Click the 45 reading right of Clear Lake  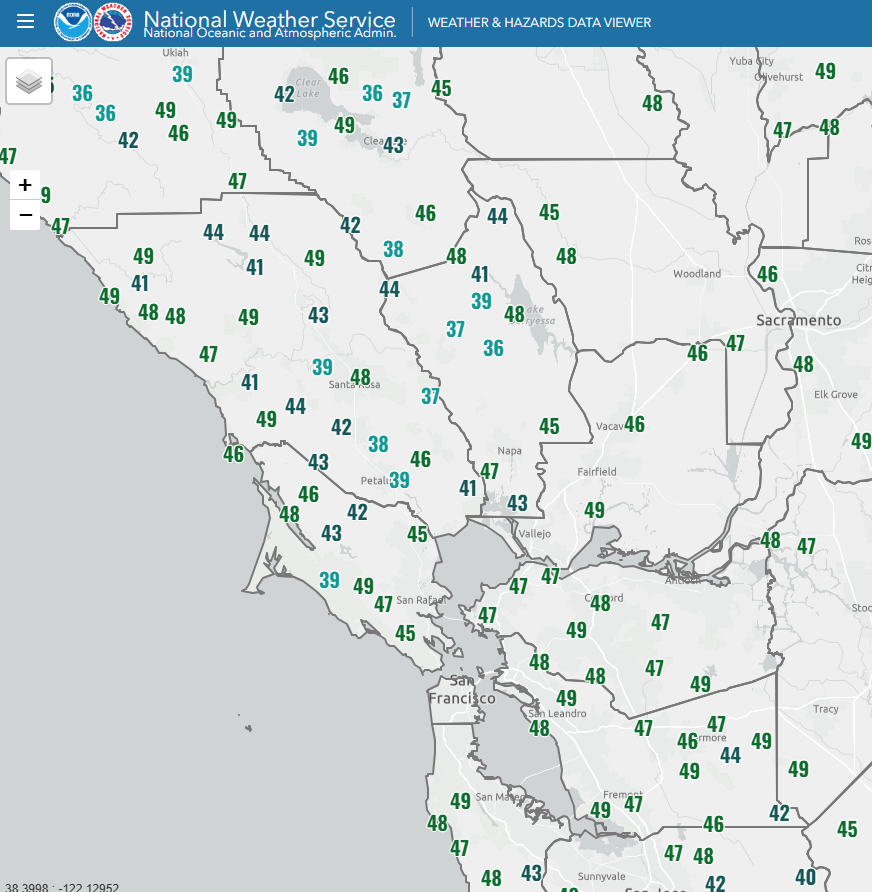tap(441, 89)
